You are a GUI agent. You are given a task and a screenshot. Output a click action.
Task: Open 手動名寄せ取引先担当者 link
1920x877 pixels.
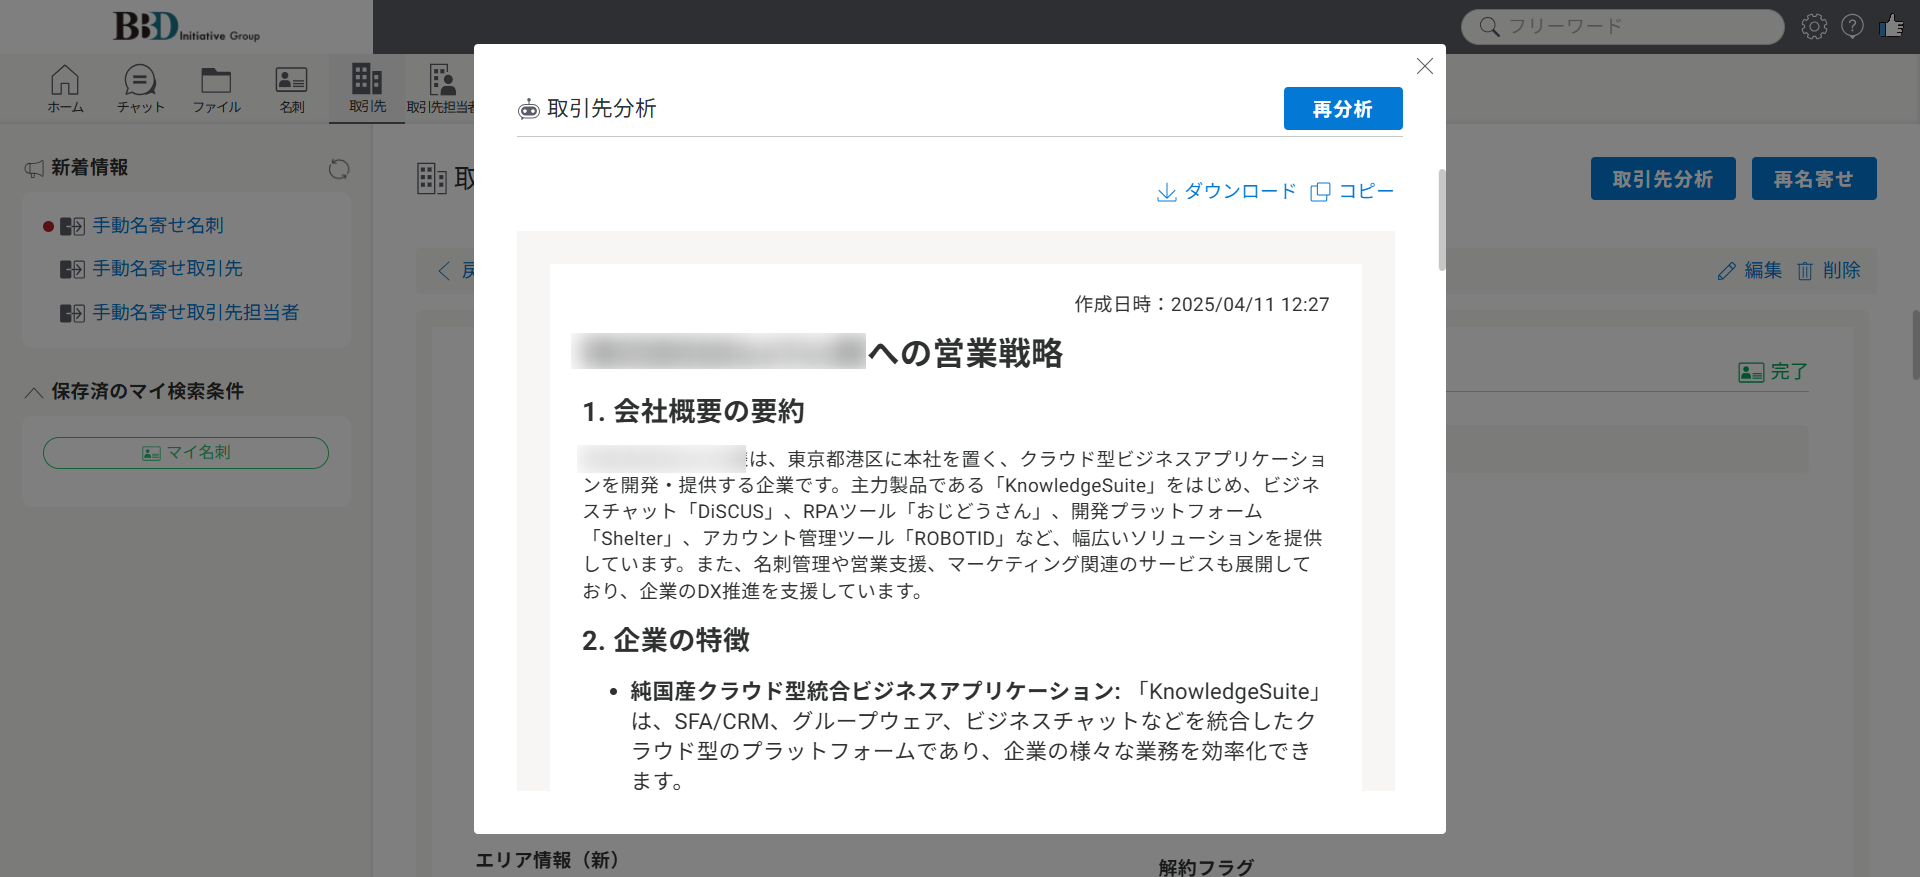196,313
